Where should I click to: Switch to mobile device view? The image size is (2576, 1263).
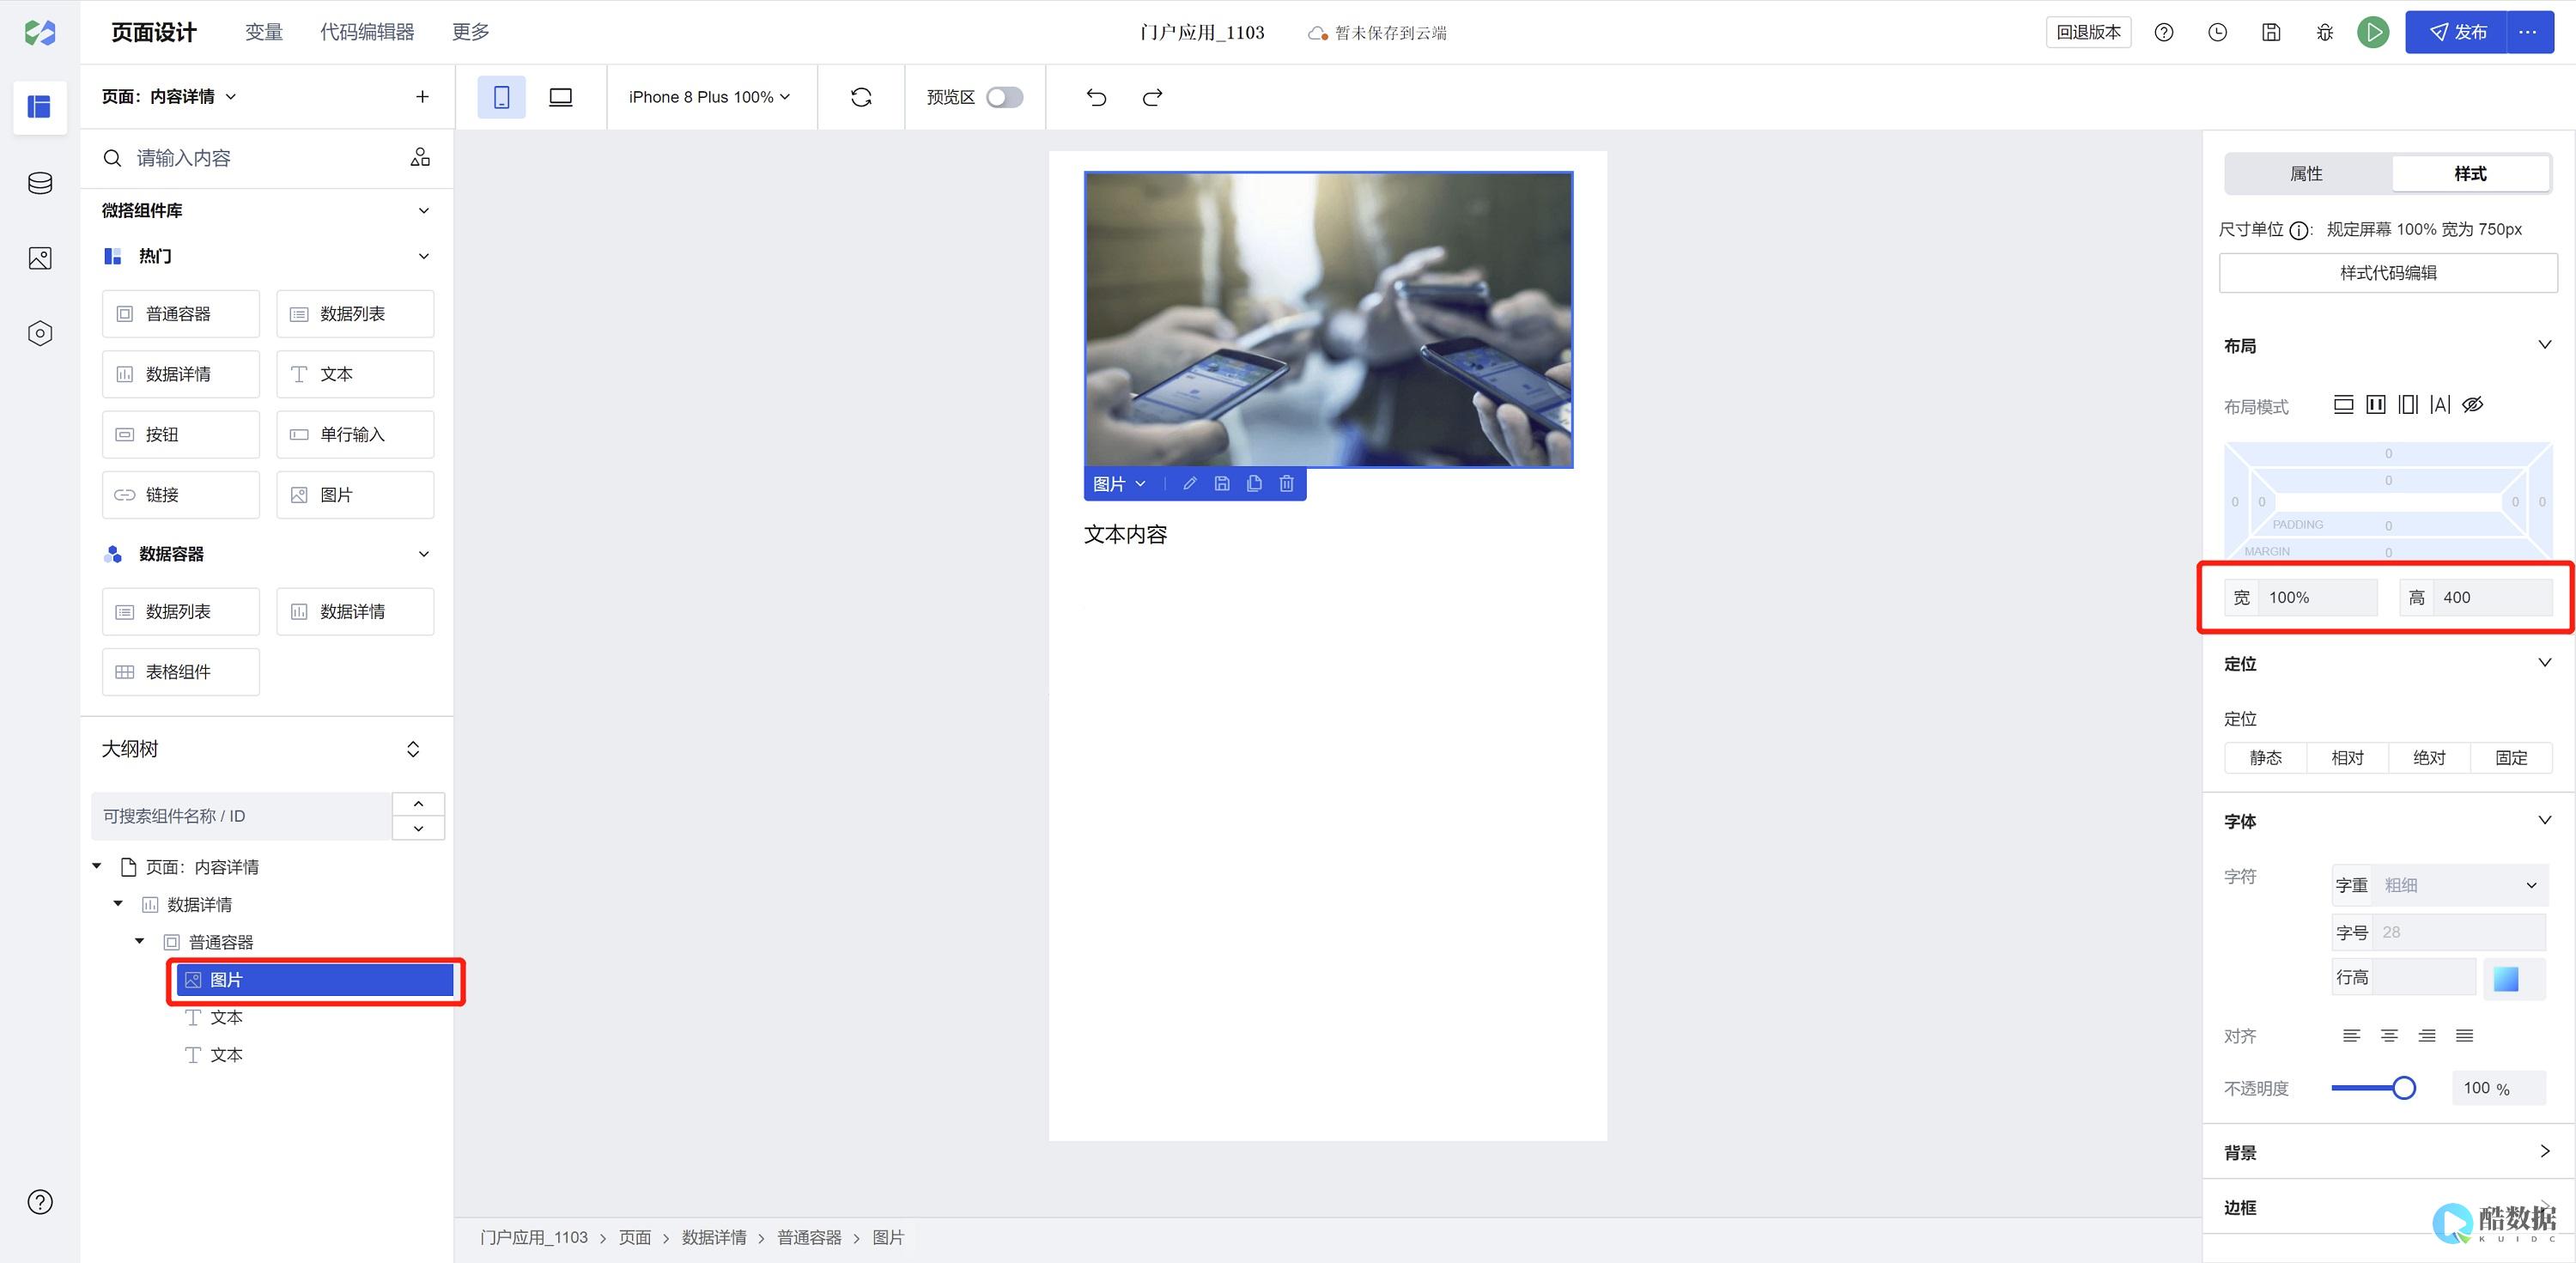(x=502, y=97)
